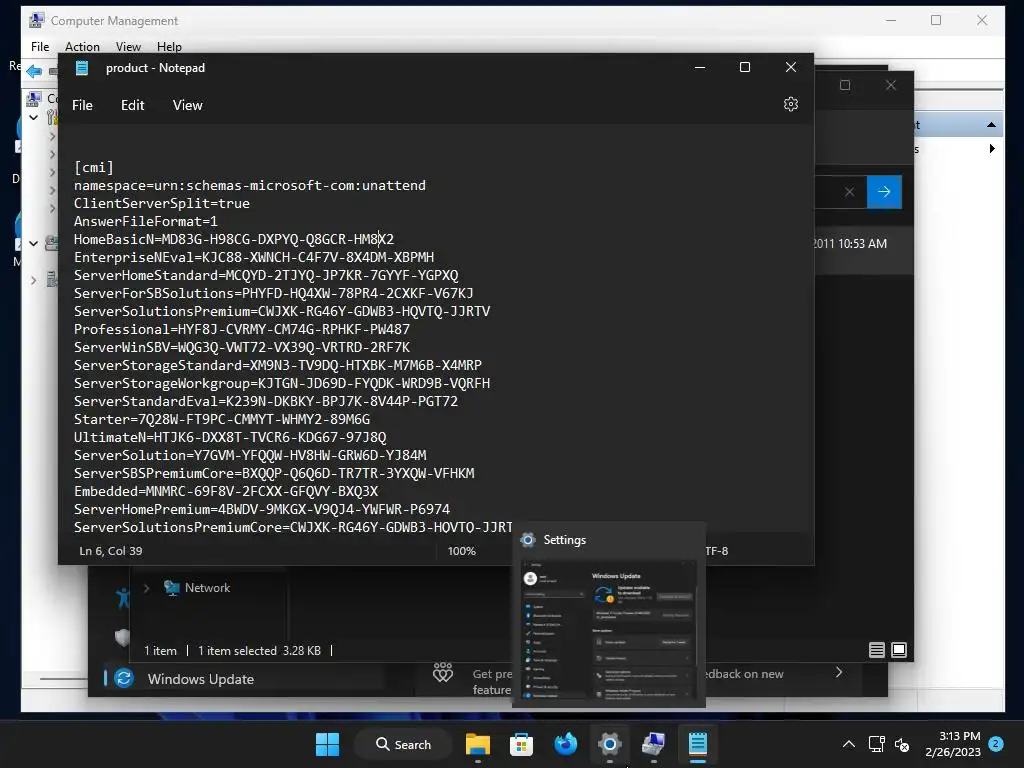Click Windows Start button on taskbar
This screenshot has width=1024, height=768.
click(x=327, y=744)
